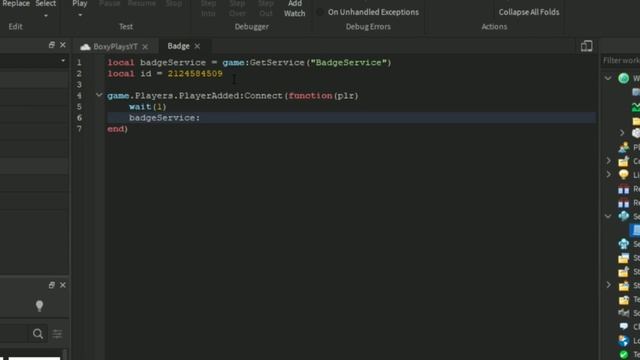Select the Lighting lightbulb icon in Explorer
Viewport: 640px width, 360px height.
pos(624,175)
